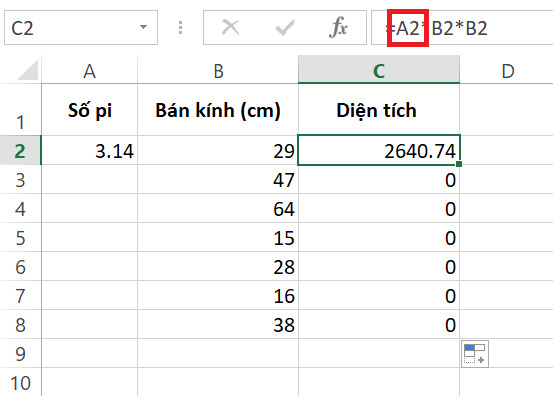Click the Bán kính (cm) header cell
The height and width of the screenshot is (396, 553).
coord(218,110)
